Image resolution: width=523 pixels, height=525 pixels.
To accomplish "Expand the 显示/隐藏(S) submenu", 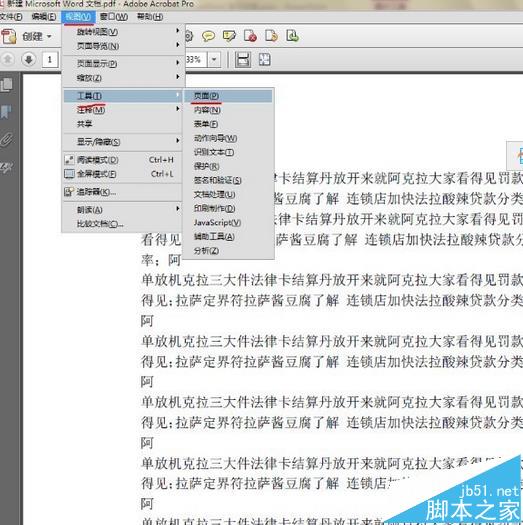I will point(123,142).
